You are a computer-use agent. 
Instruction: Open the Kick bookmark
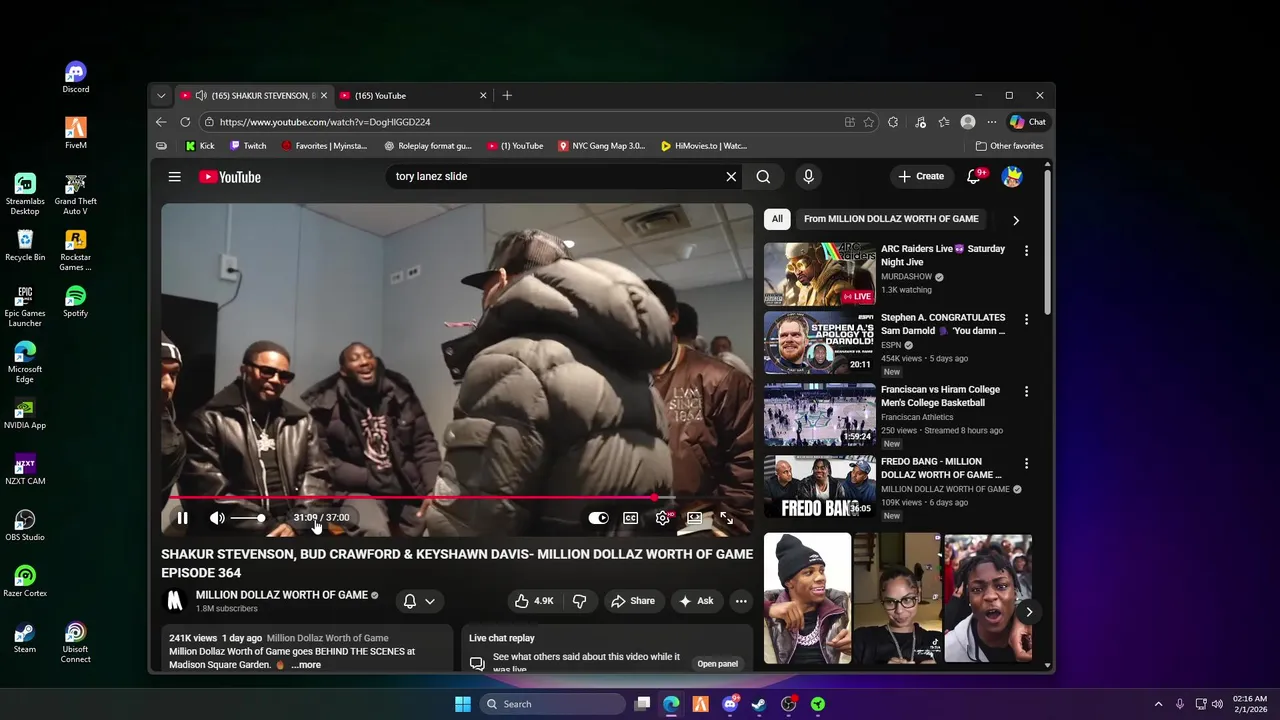[x=200, y=146]
